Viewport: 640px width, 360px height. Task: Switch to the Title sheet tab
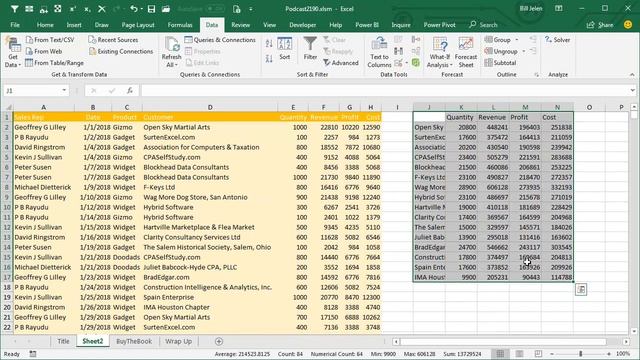pyautogui.click(x=63, y=341)
